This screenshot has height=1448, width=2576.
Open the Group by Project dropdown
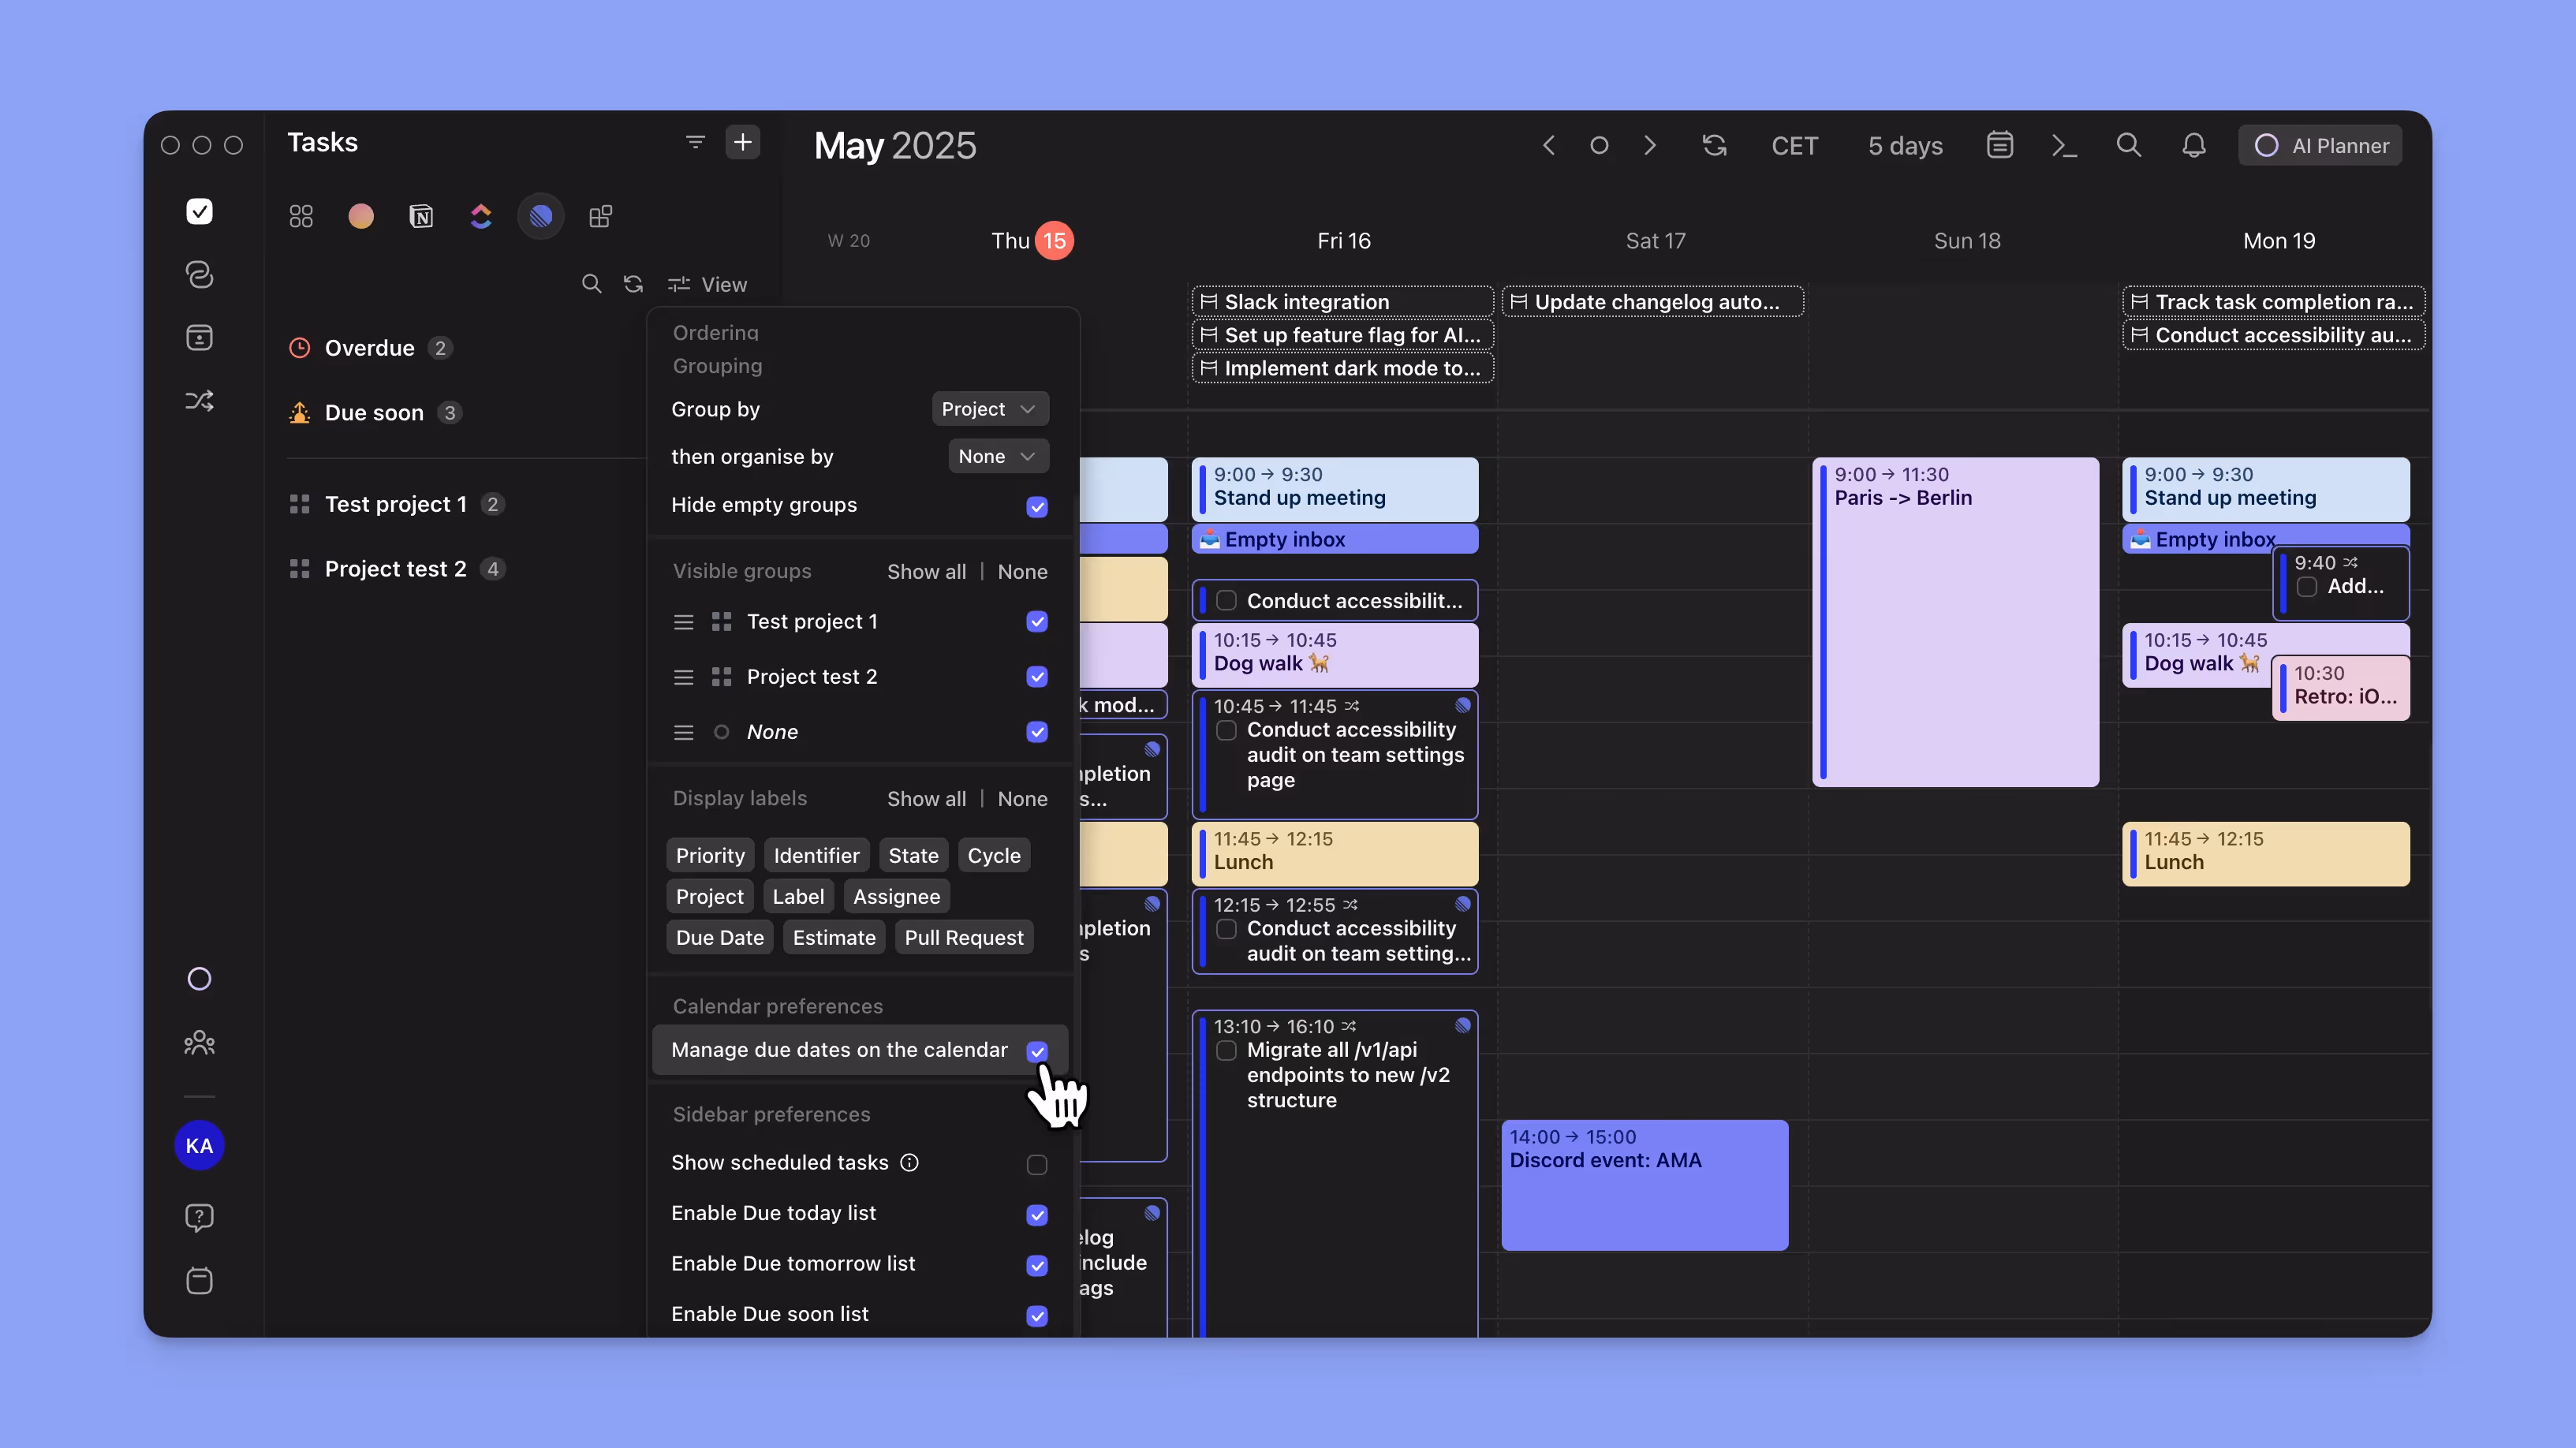pyautogui.click(x=988, y=409)
